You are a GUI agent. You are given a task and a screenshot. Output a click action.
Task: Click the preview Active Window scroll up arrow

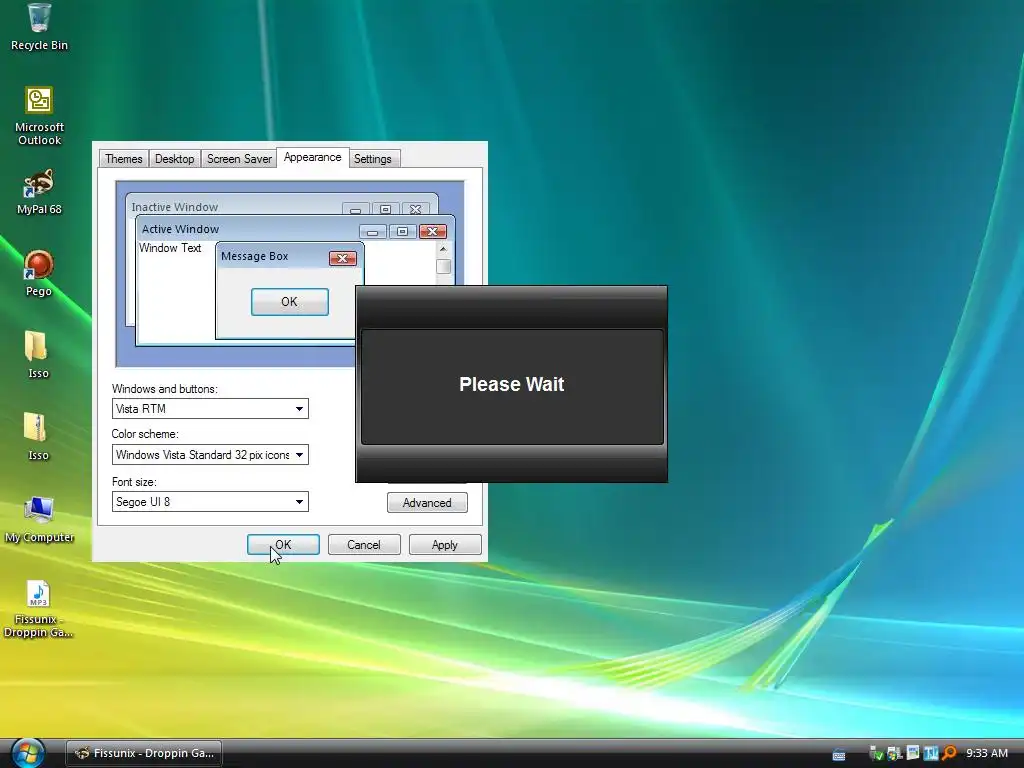tap(443, 249)
